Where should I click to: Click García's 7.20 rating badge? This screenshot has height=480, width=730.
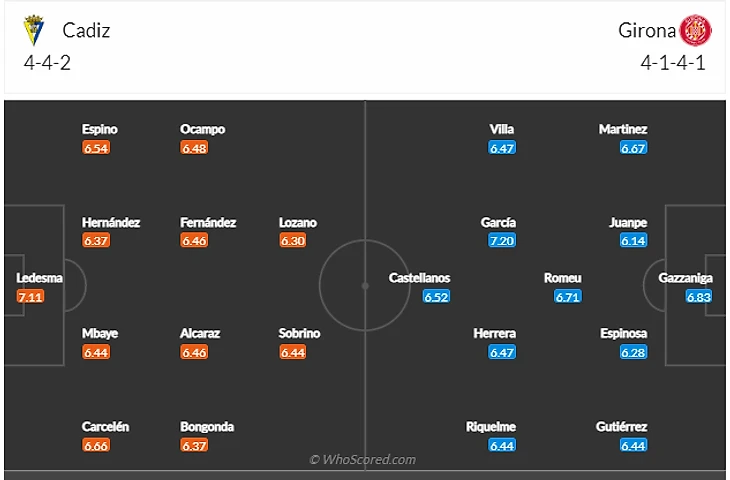[502, 241]
